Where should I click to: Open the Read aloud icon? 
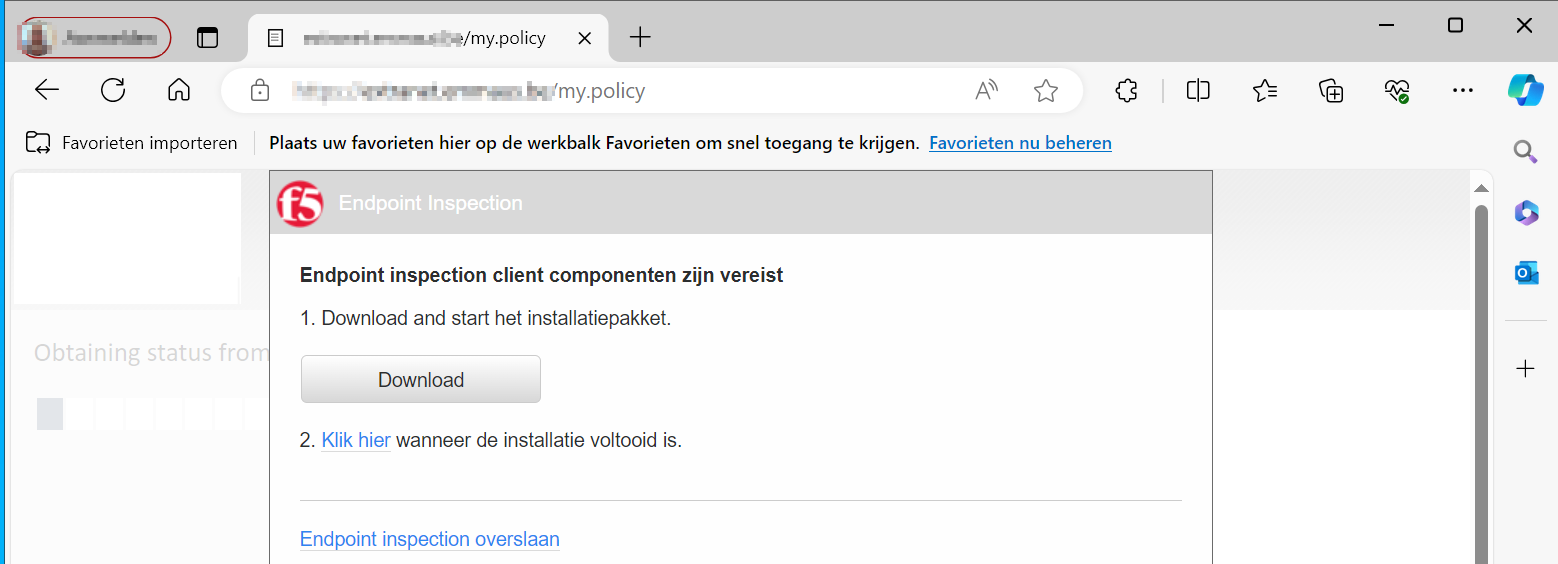coord(986,91)
